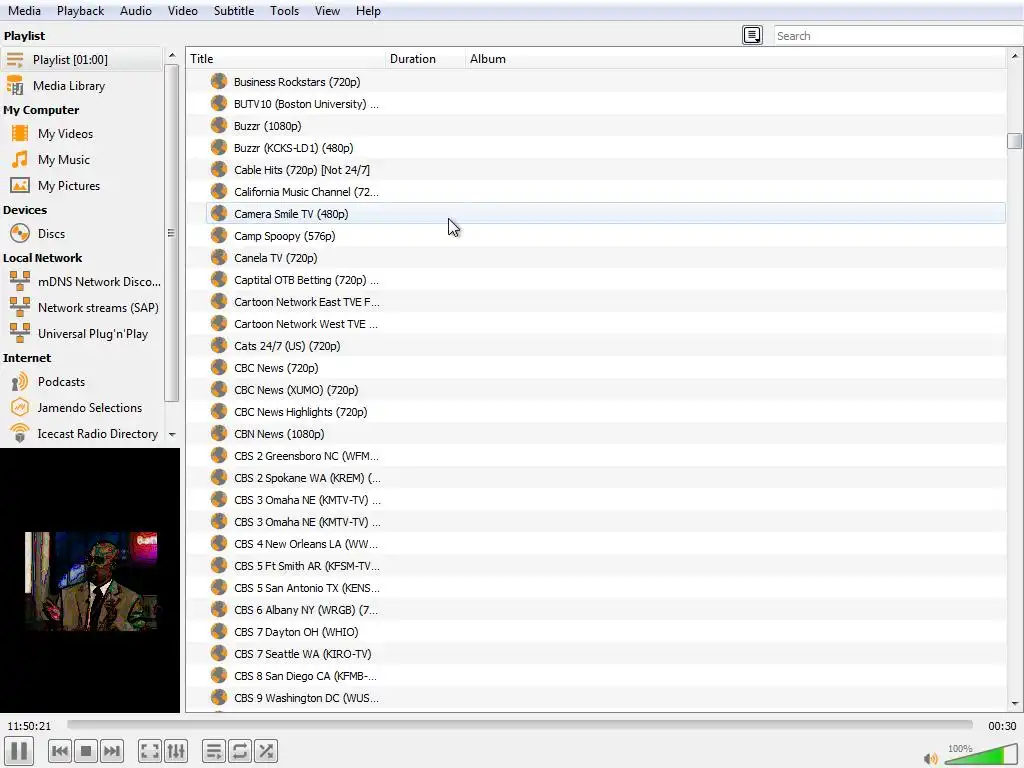Click playlist scrollbar down arrow
This screenshot has width=1024, height=768.
pyautogui.click(x=1014, y=704)
